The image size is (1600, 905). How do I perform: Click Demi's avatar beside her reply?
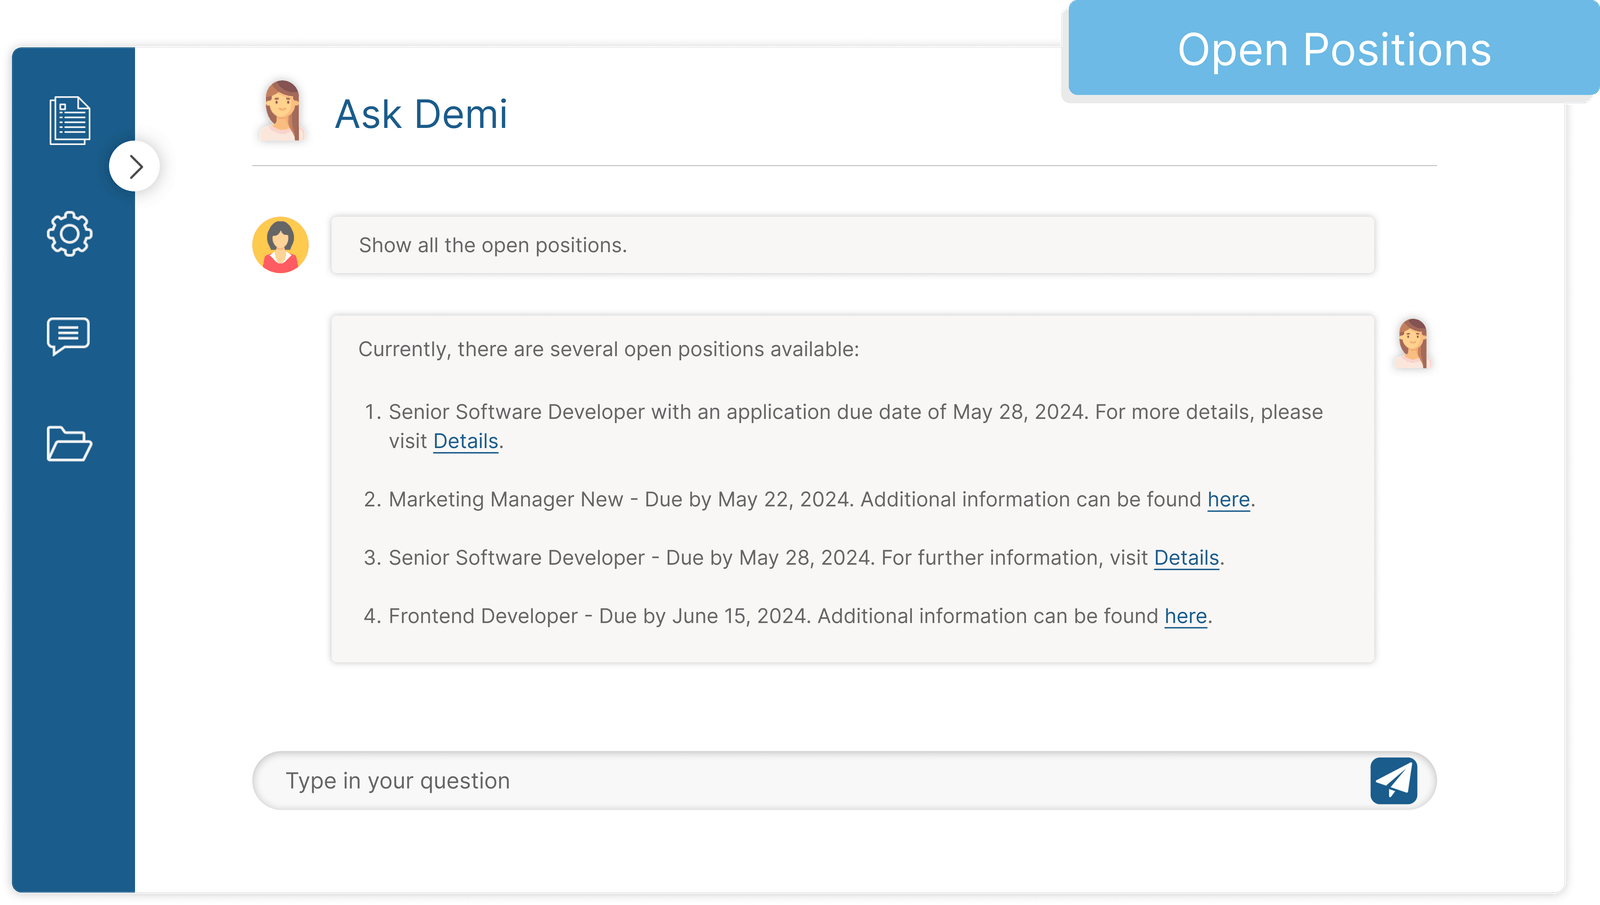pyautogui.click(x=1414, y=344)
